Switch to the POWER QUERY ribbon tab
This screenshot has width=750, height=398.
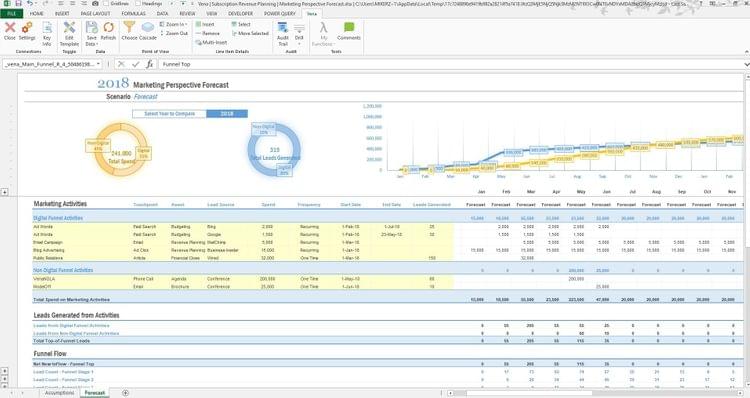tap(280, 13)
